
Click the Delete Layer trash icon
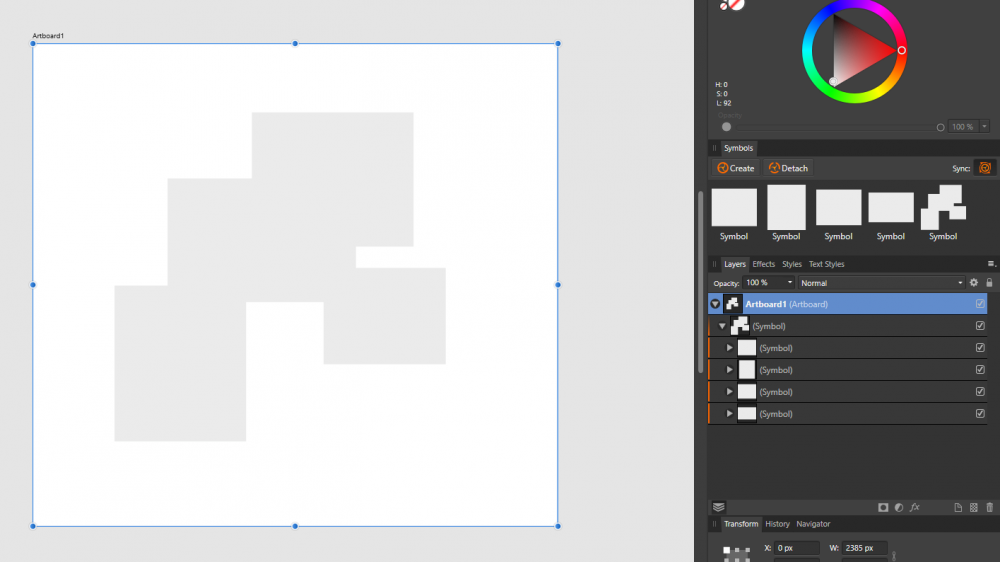(989, 508)
